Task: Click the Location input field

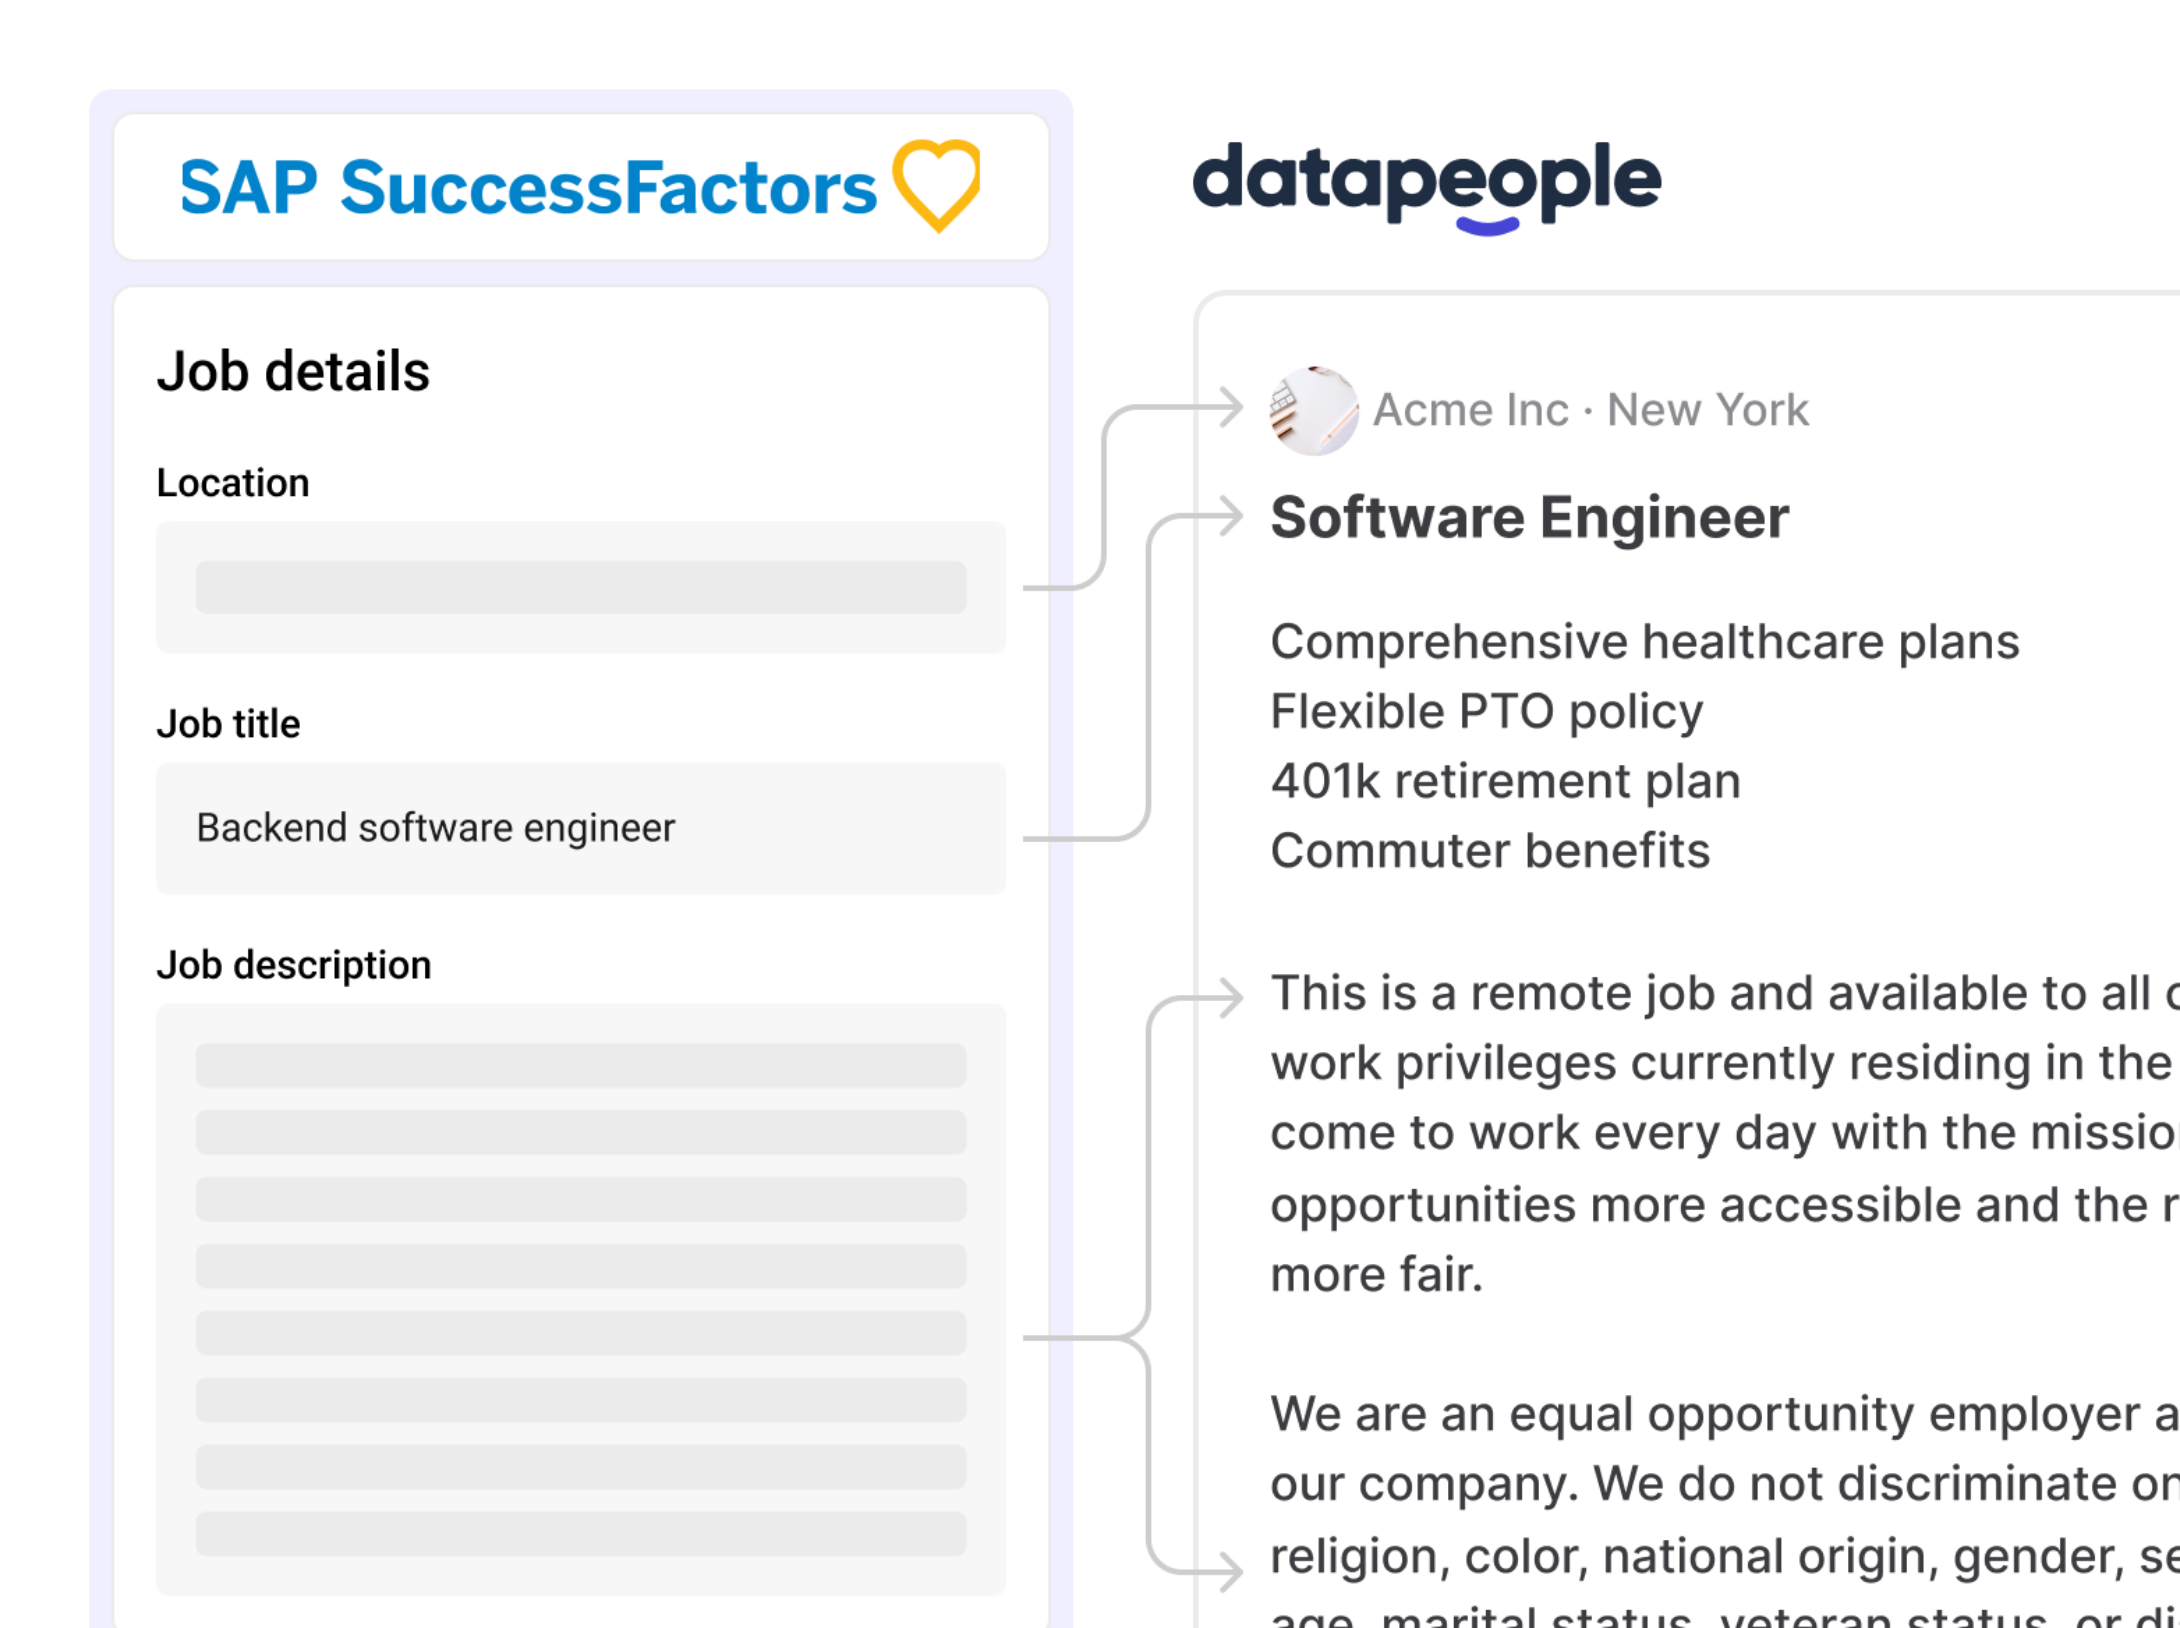Action: (x=580, y=587)
